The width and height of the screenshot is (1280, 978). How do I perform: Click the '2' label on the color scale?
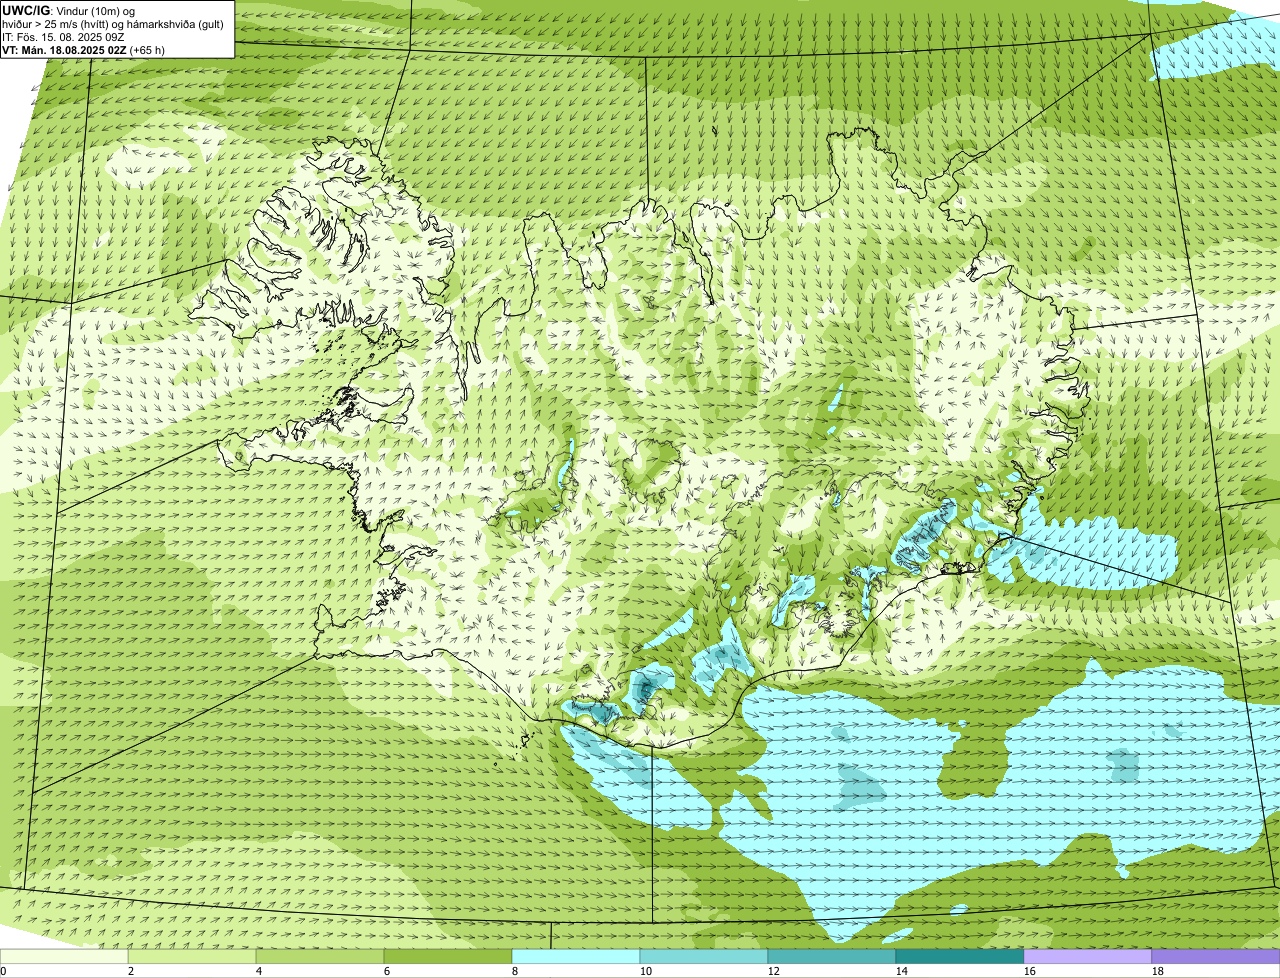pyautogui.click(x=131, y=971)
